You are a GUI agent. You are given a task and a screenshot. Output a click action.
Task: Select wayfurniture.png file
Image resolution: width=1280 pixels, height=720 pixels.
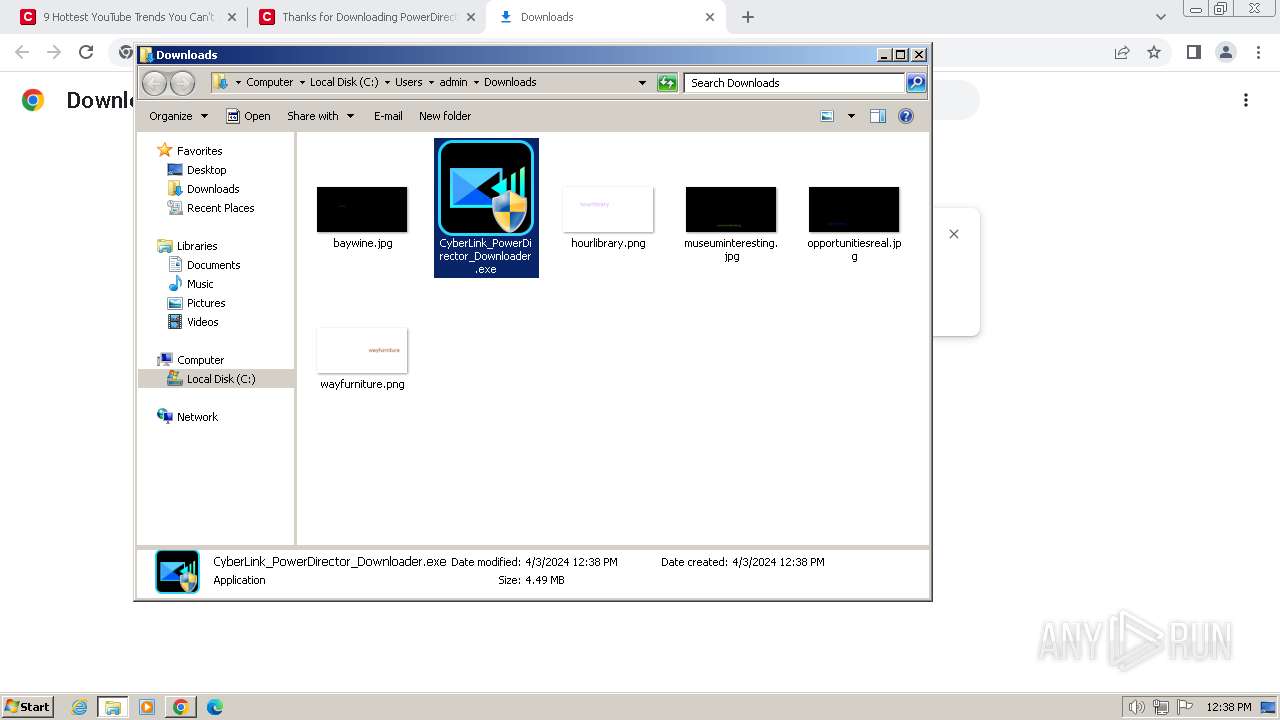pyautogui.click(x=362, y=350)
